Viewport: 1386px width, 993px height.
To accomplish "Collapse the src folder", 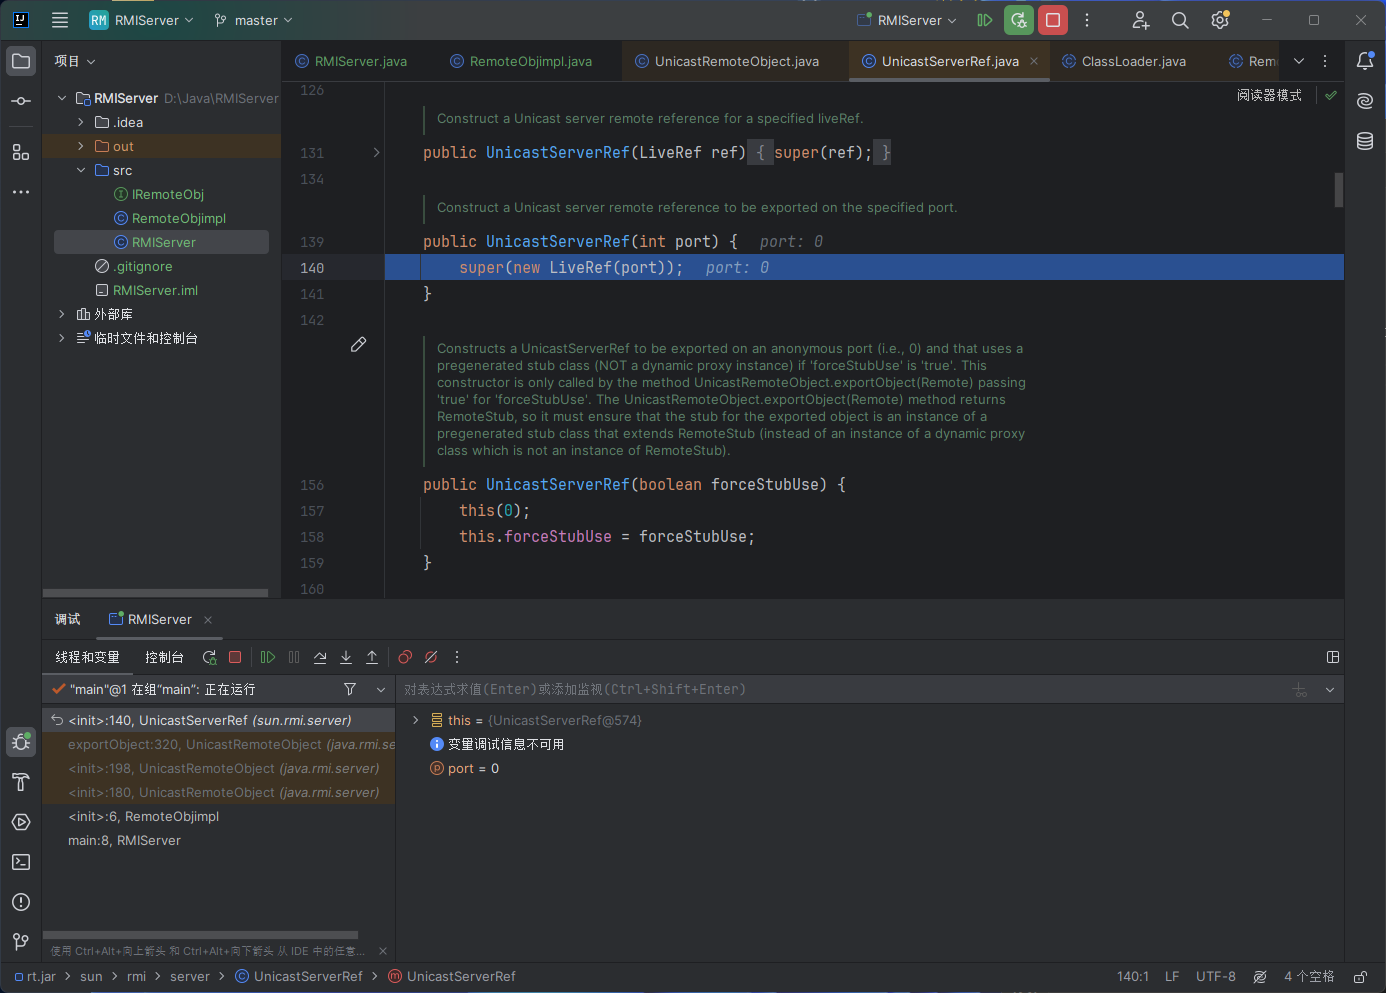I will (81, 170).
